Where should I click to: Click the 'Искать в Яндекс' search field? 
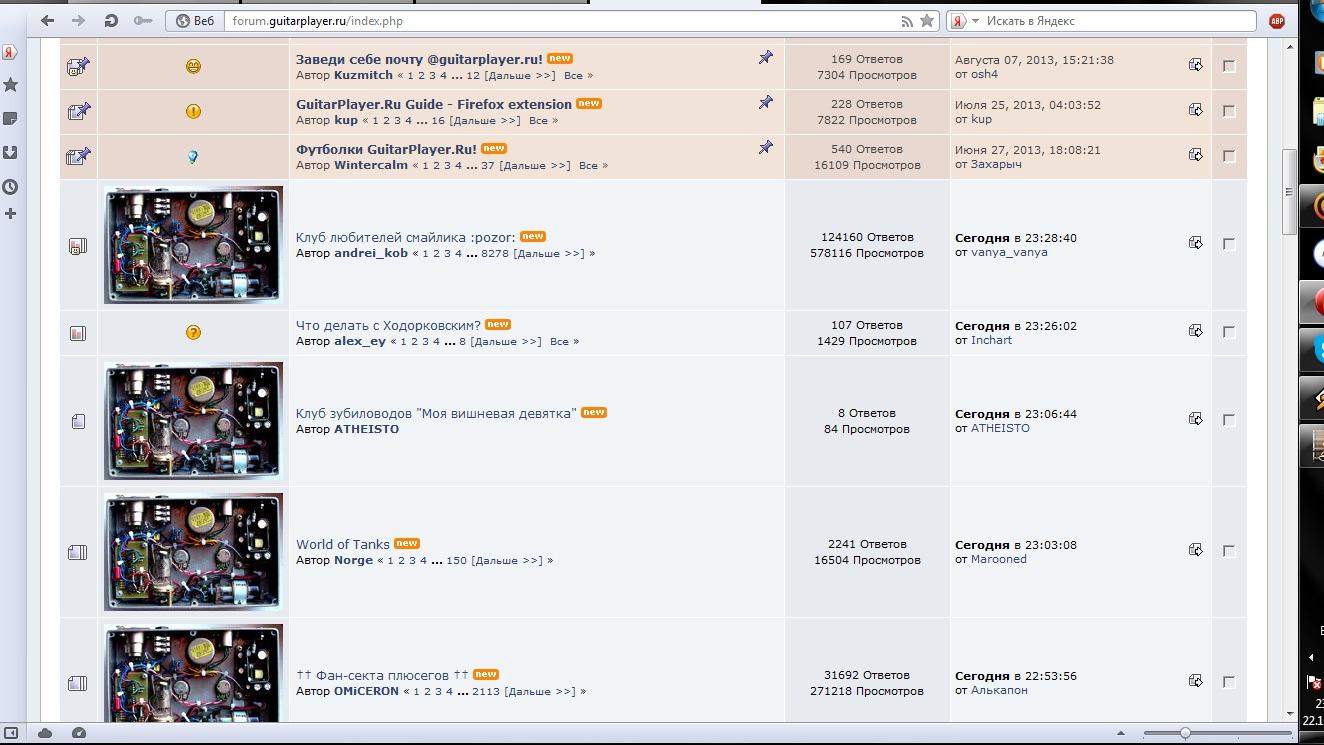pos(1118,20)
